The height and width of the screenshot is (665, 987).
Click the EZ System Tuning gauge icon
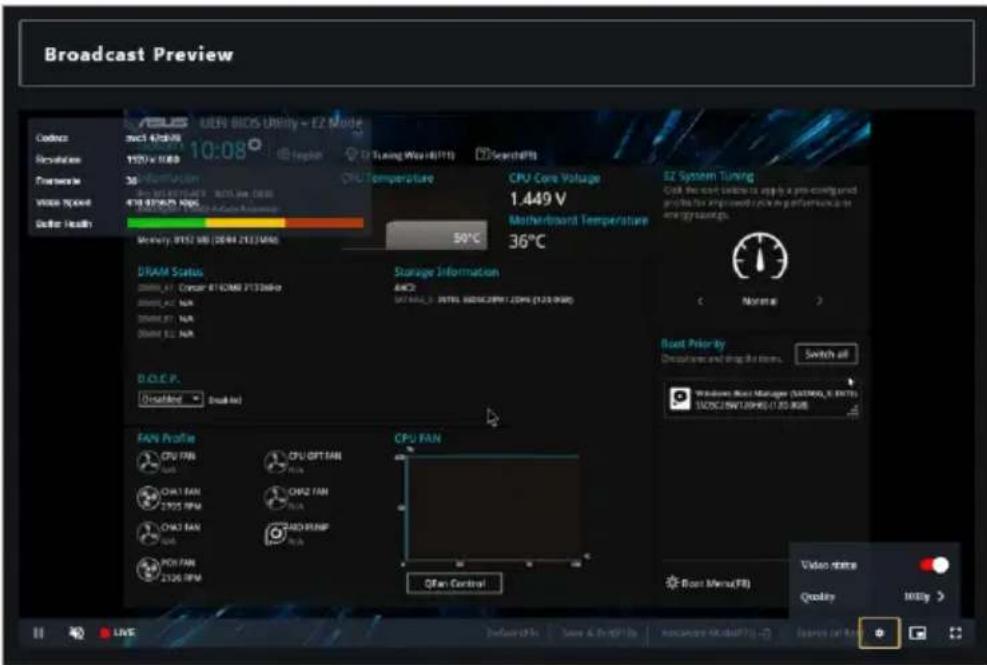(760, 256)
